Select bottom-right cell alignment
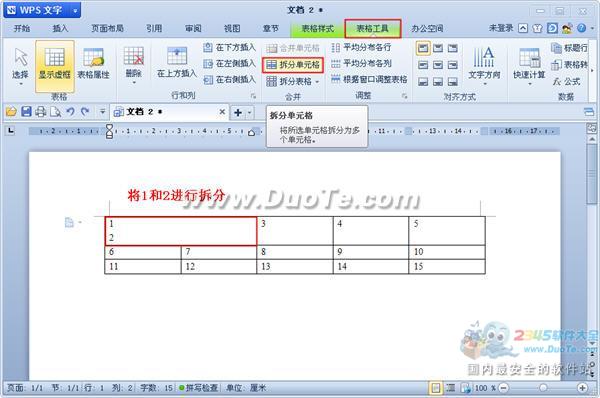 [x=453, y=82]
